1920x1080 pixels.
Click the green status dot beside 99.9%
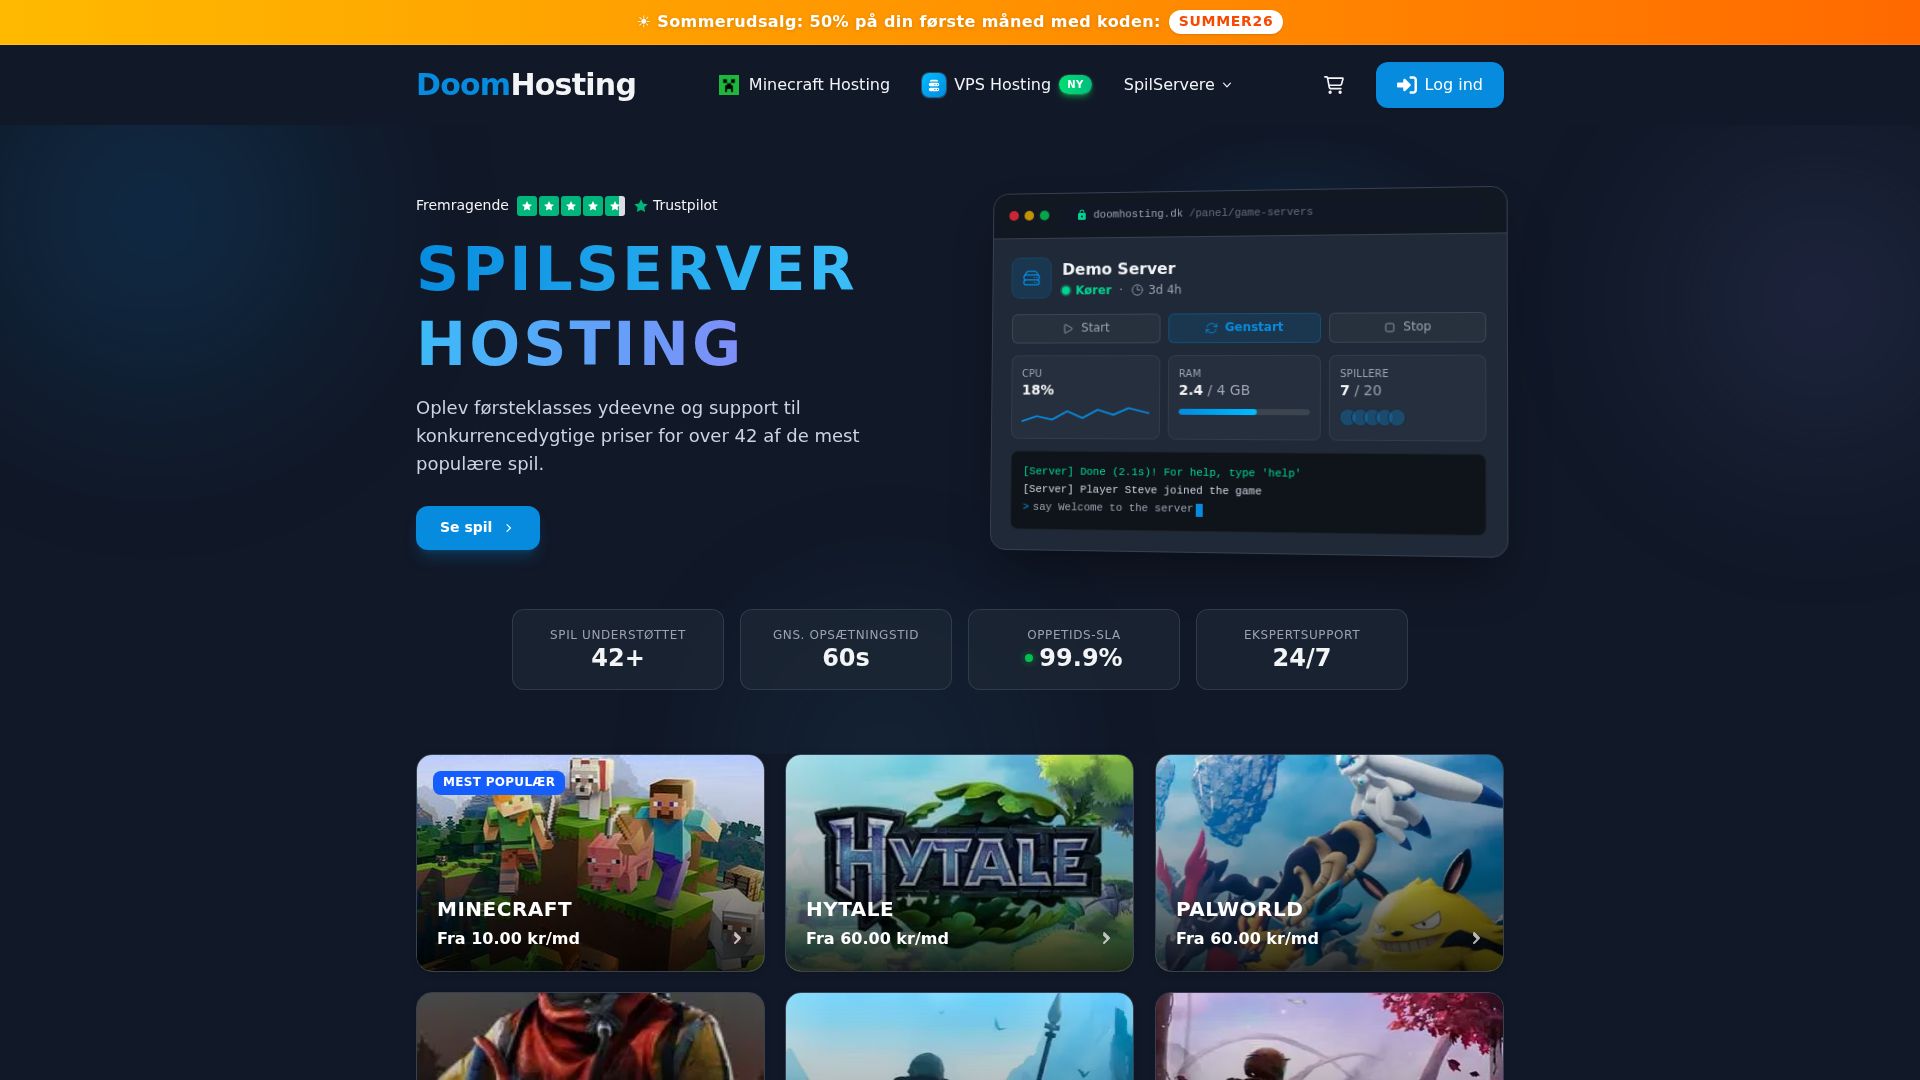[1028, 658]
